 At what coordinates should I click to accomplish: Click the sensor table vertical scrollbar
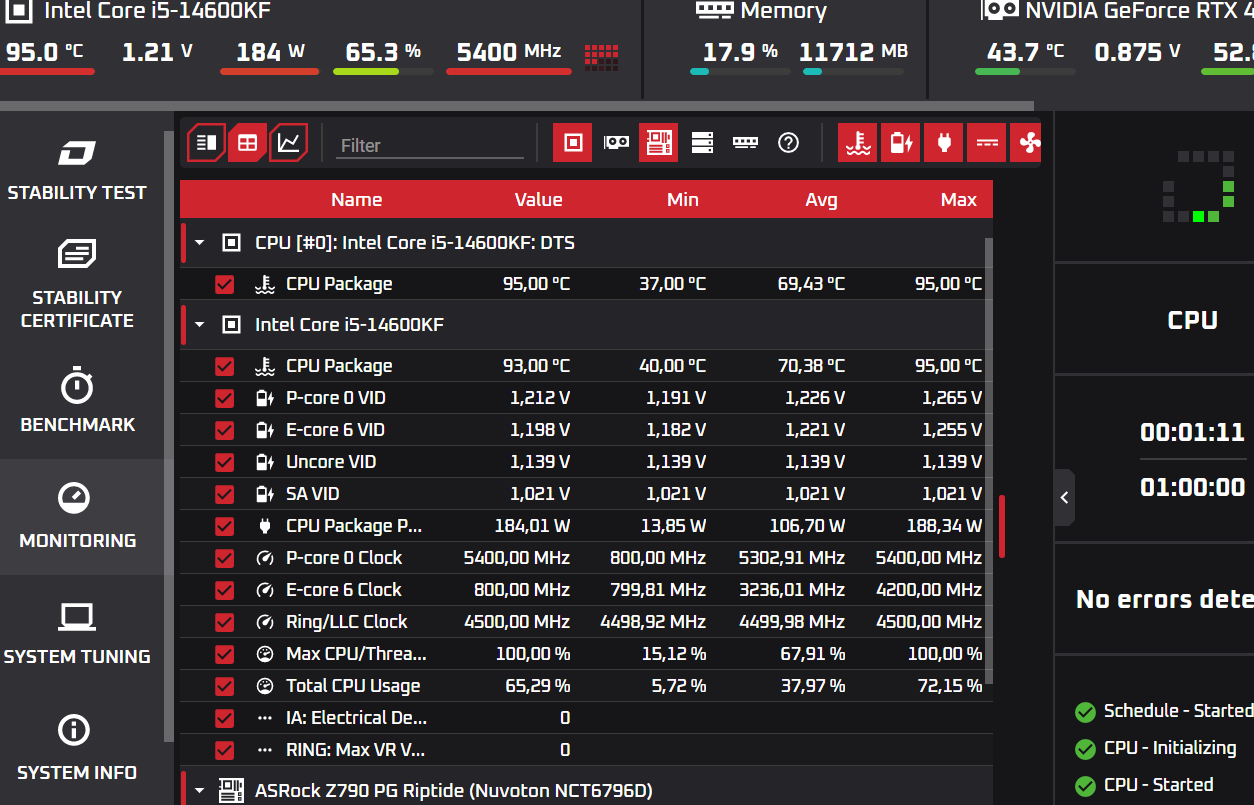989,460
